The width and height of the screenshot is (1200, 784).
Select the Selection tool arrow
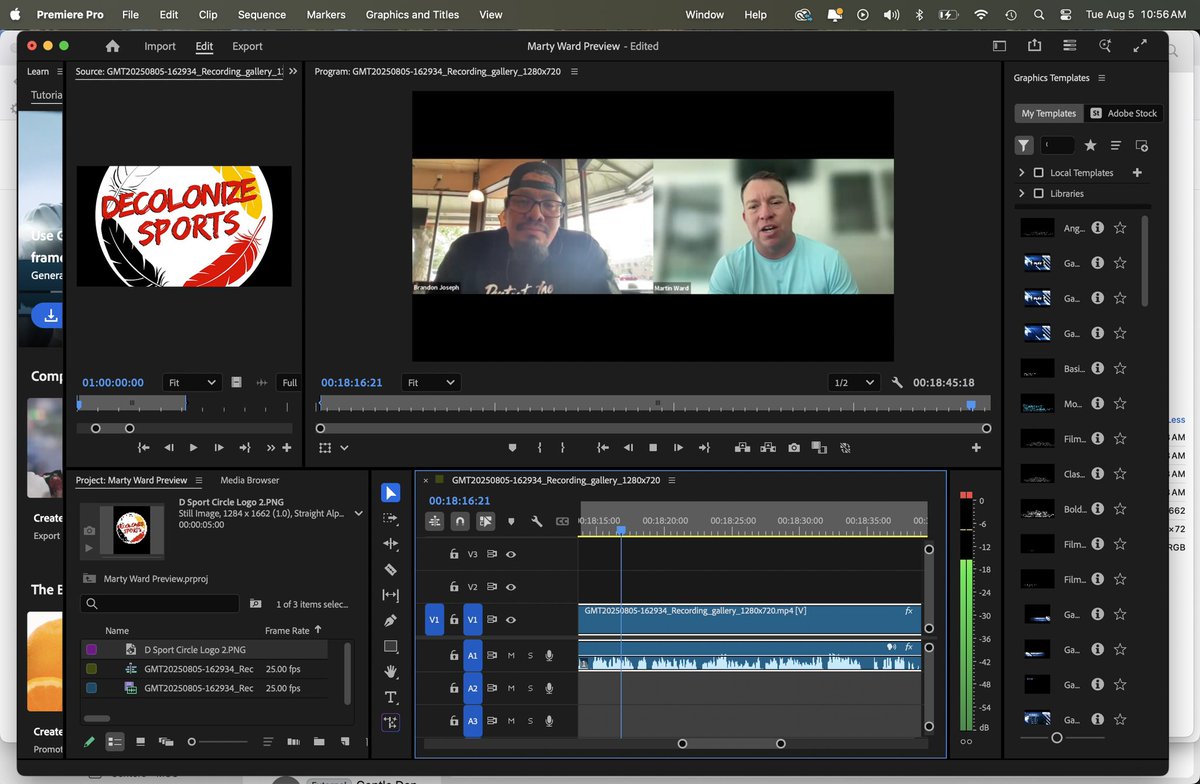[391, 492]
